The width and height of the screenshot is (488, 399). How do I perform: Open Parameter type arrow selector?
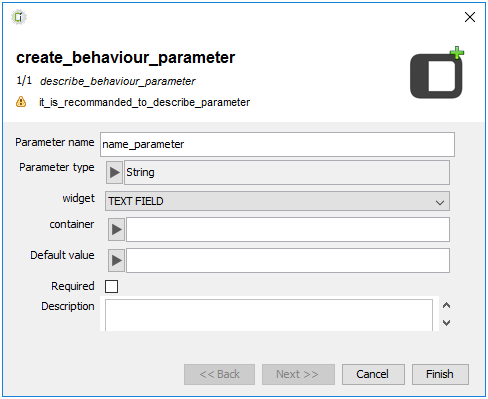pos(114,172)
